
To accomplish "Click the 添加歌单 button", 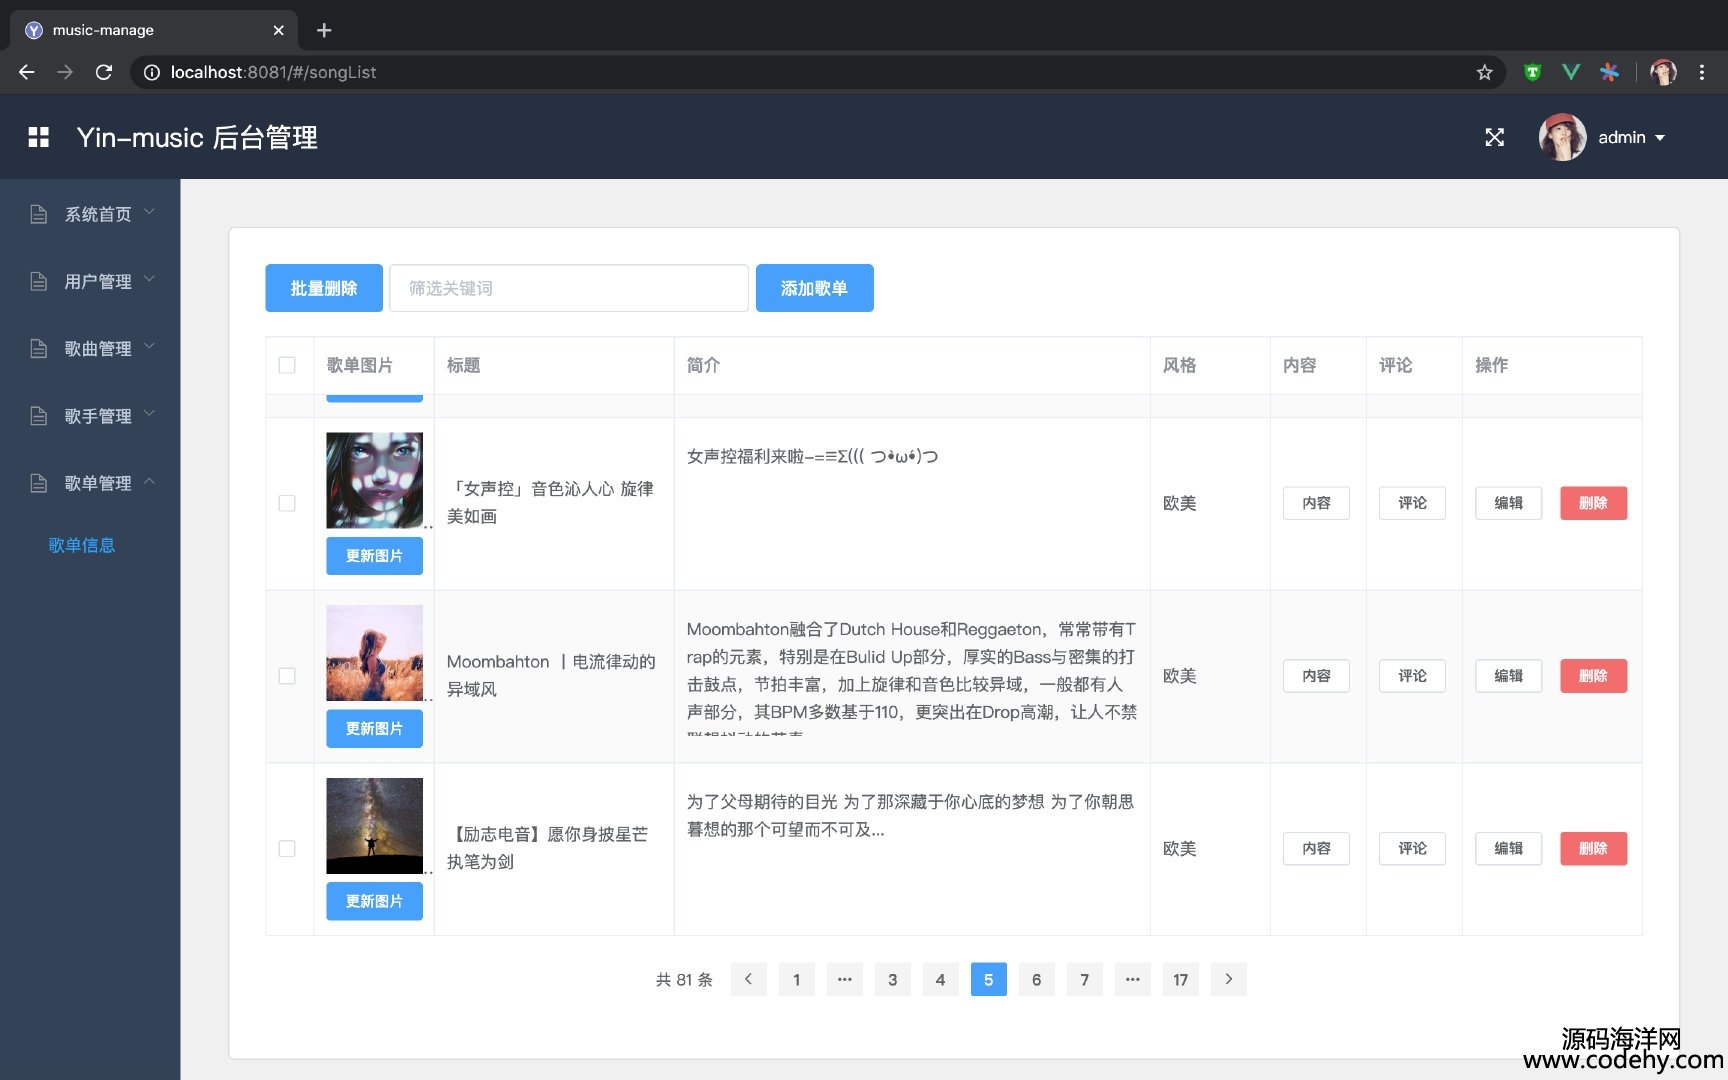I will click(x=814, y=288).
